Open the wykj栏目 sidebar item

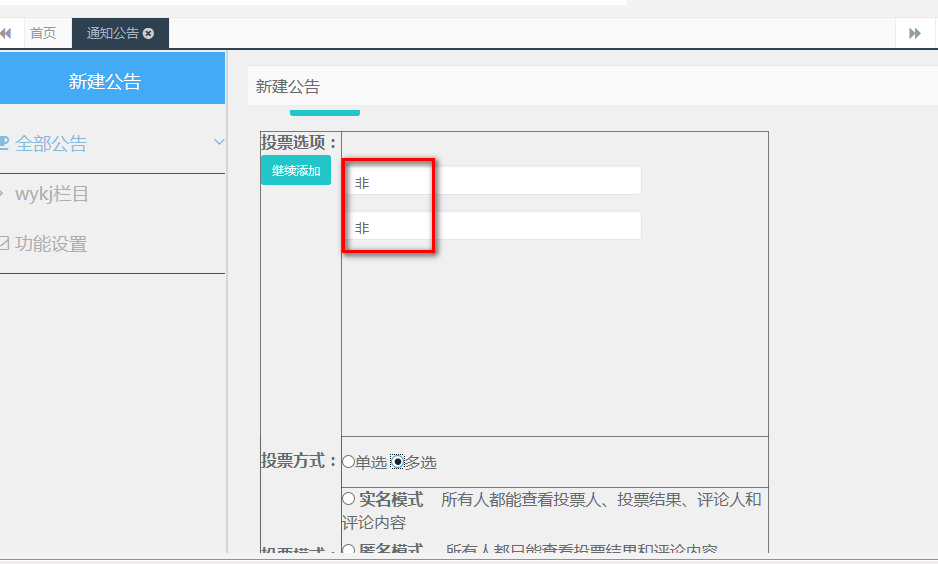tap(51, 194)
